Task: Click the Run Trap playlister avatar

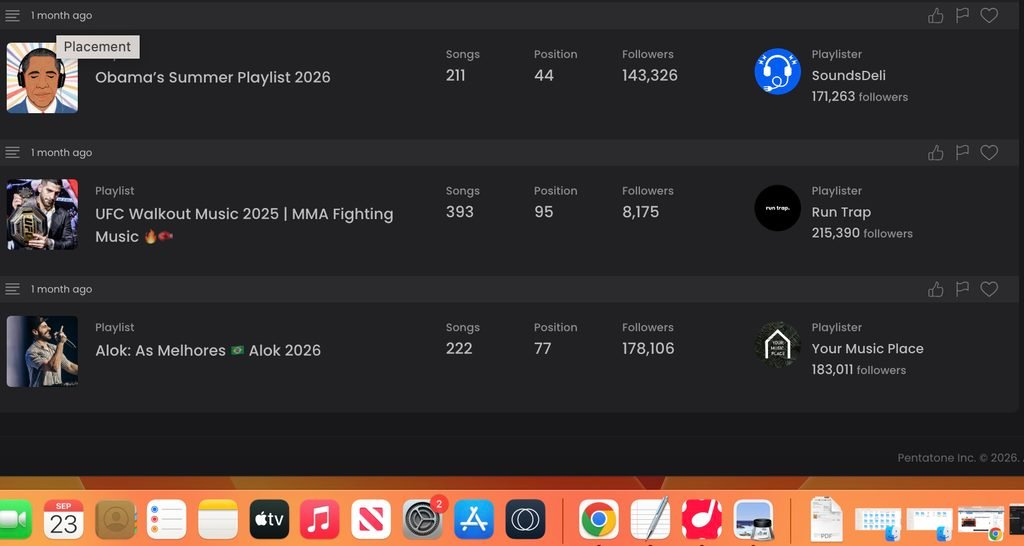Action: tap(777, 208)
